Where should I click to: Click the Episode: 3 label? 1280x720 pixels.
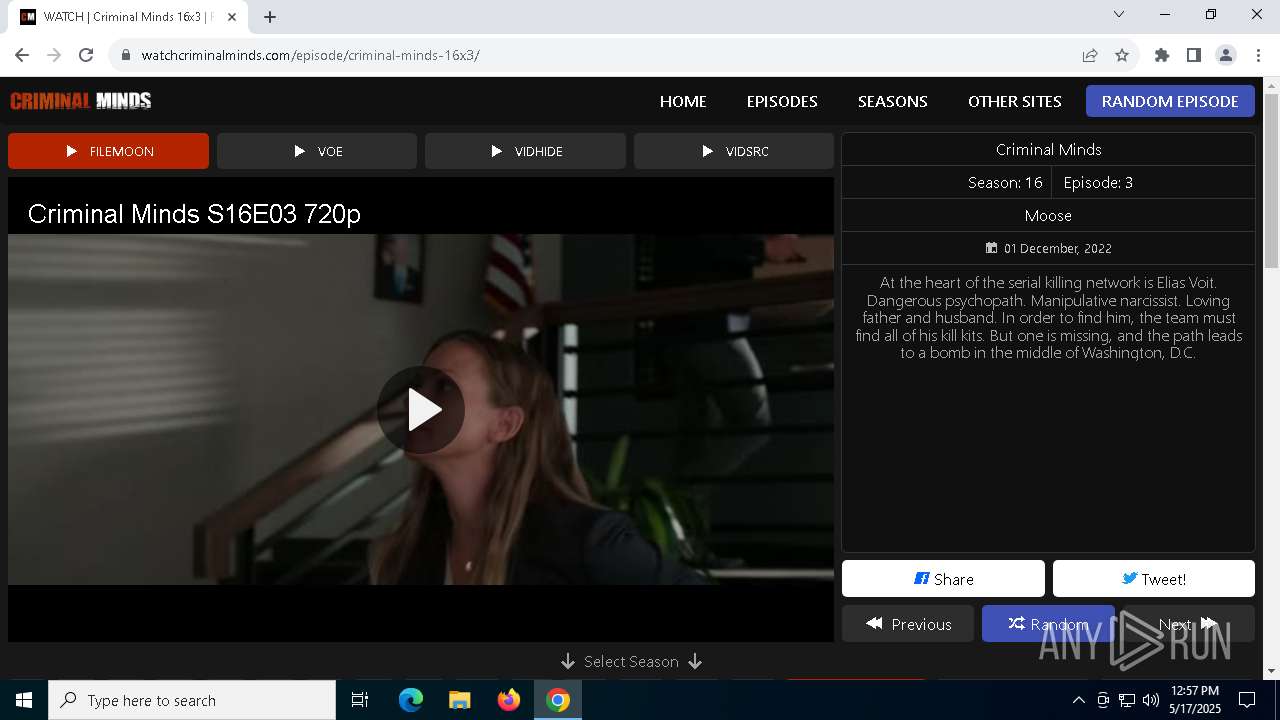click(x=1098, y=182)
